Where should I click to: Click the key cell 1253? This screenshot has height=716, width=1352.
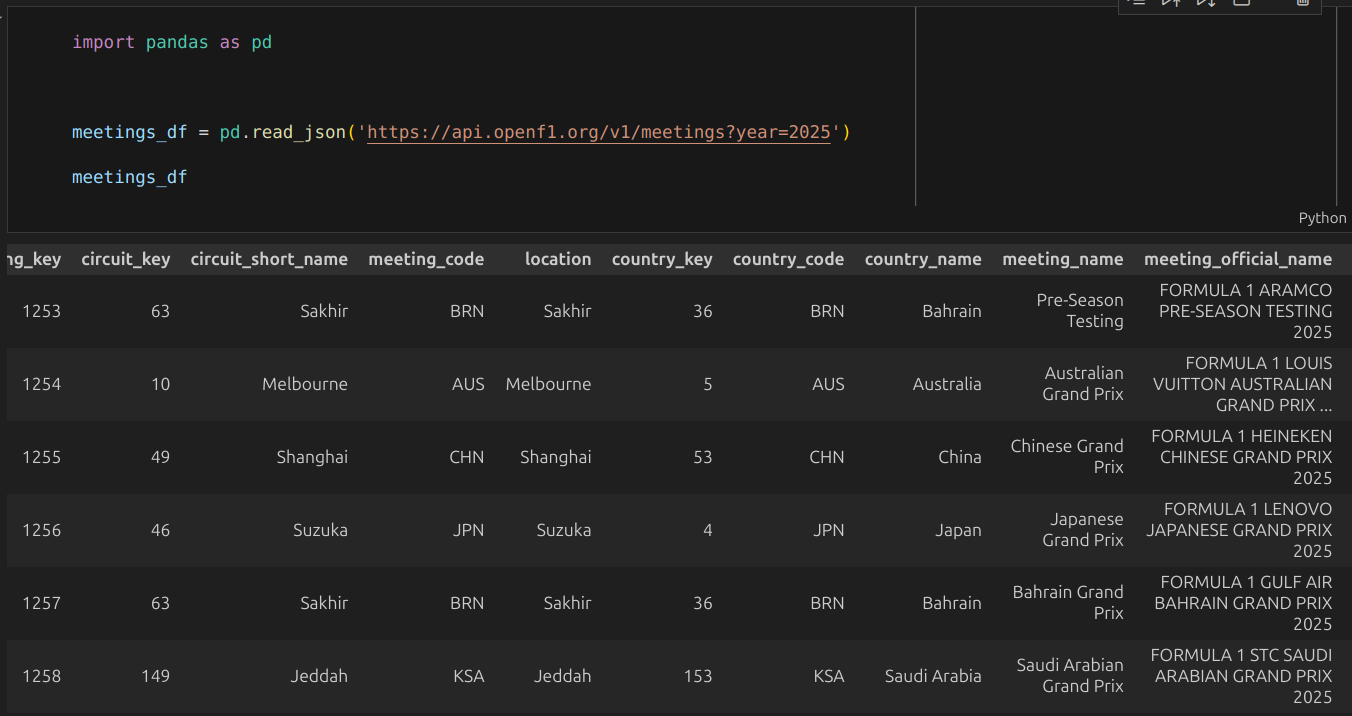point(42,311)
